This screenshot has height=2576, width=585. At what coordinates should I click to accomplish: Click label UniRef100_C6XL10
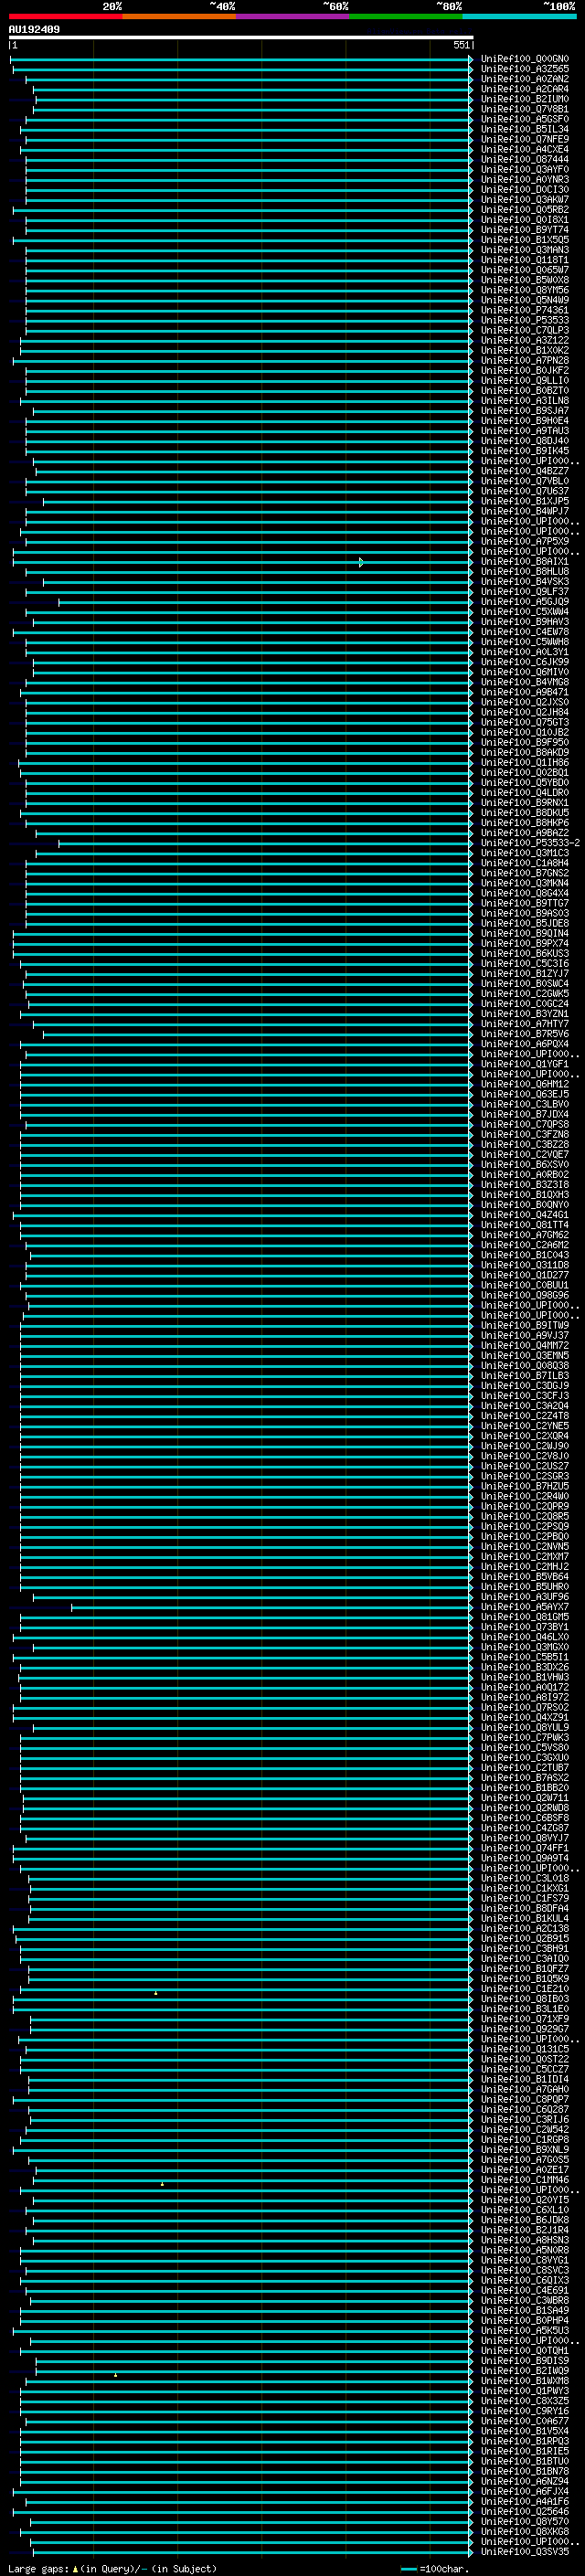[525, 2210]
